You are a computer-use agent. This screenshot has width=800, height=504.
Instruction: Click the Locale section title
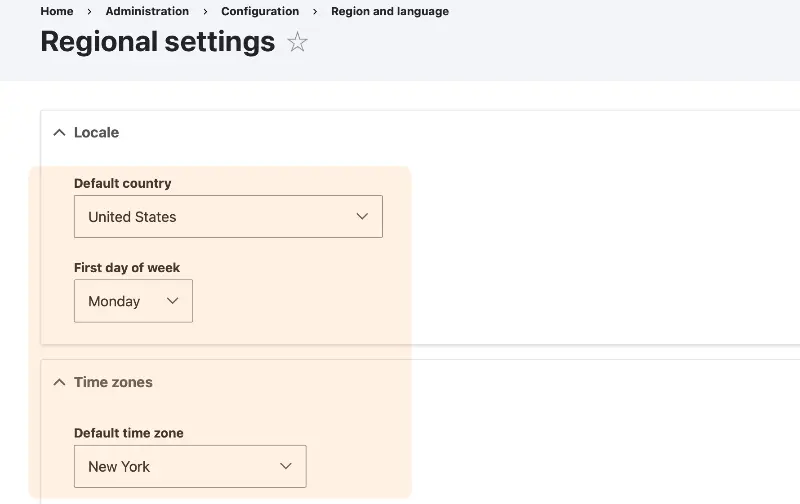coord(96,133)
